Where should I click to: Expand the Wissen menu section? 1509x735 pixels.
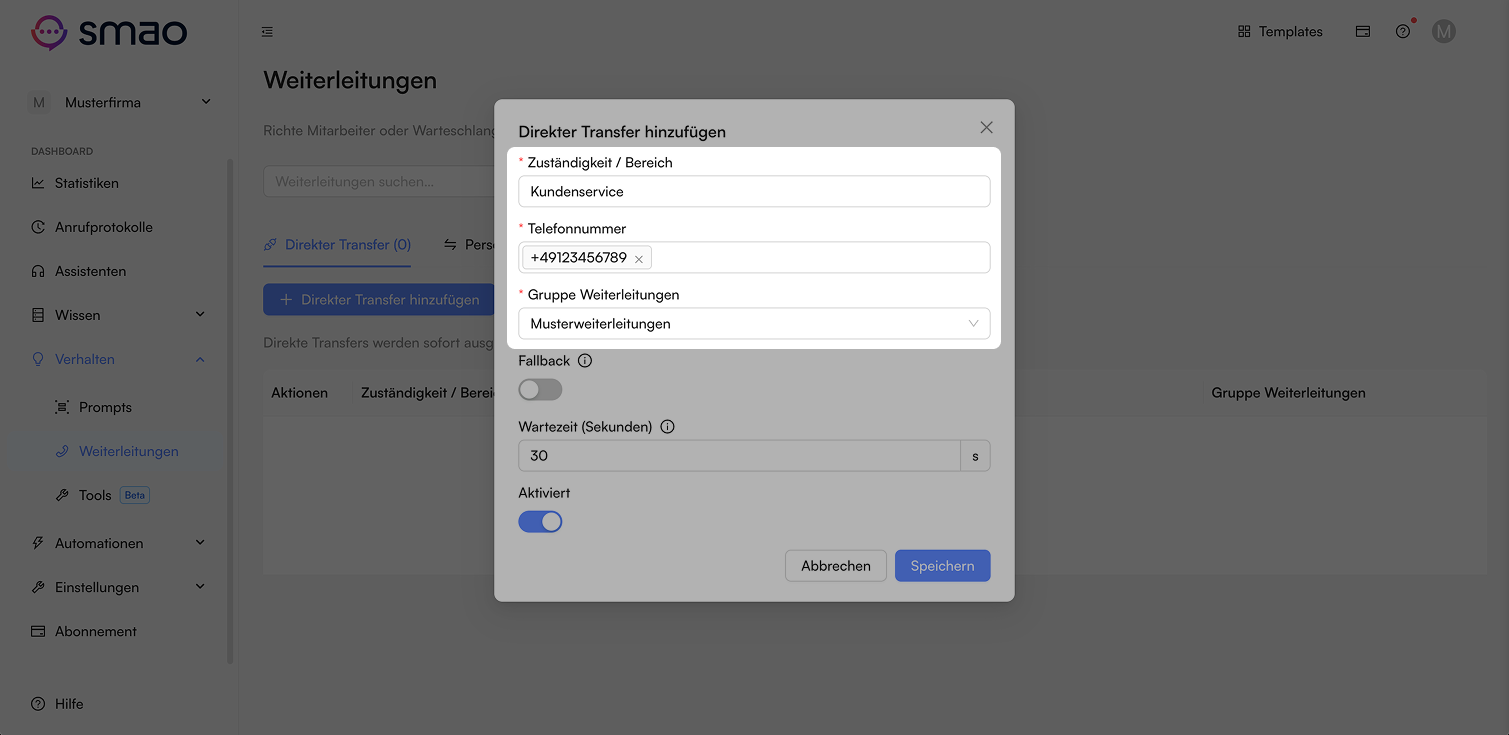click(x=120, y=315)
